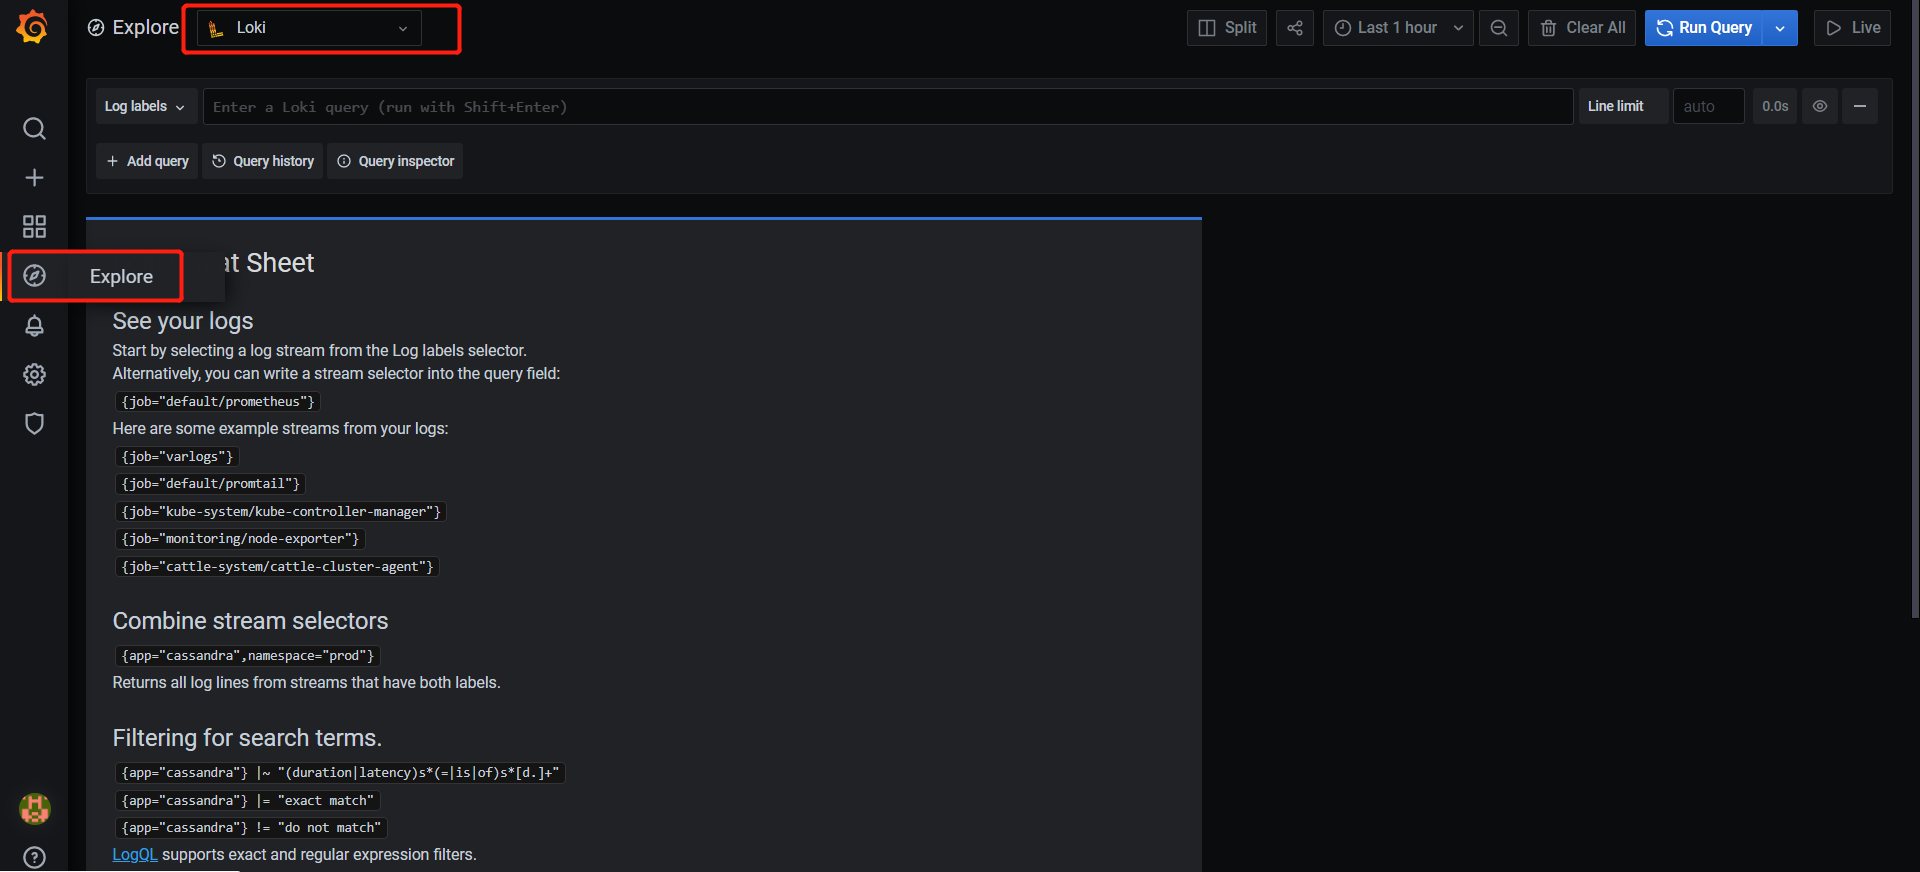This screenshot has width=1920, height=872.
Task: Open the LogQL documentation link
Action: point(135,855)
